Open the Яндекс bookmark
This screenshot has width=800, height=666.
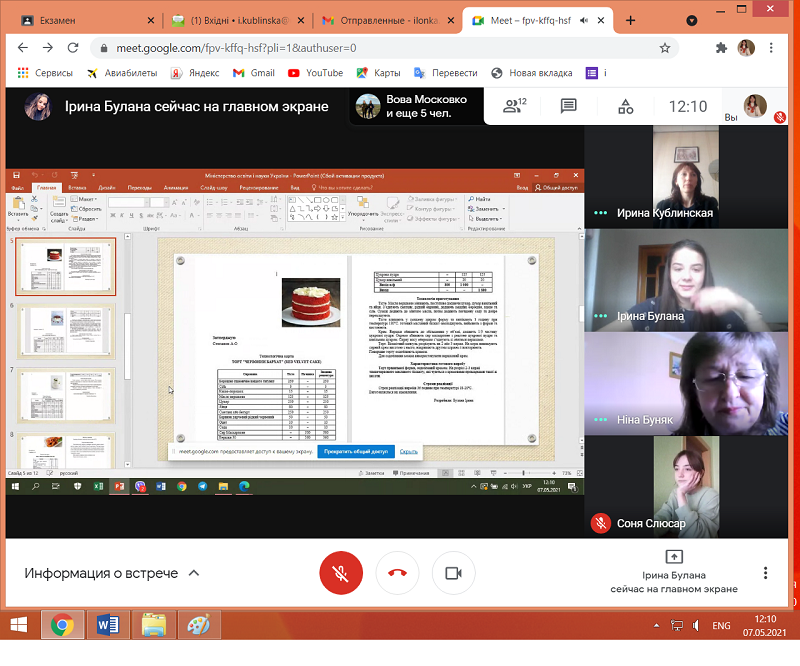(x=195, y=73)
